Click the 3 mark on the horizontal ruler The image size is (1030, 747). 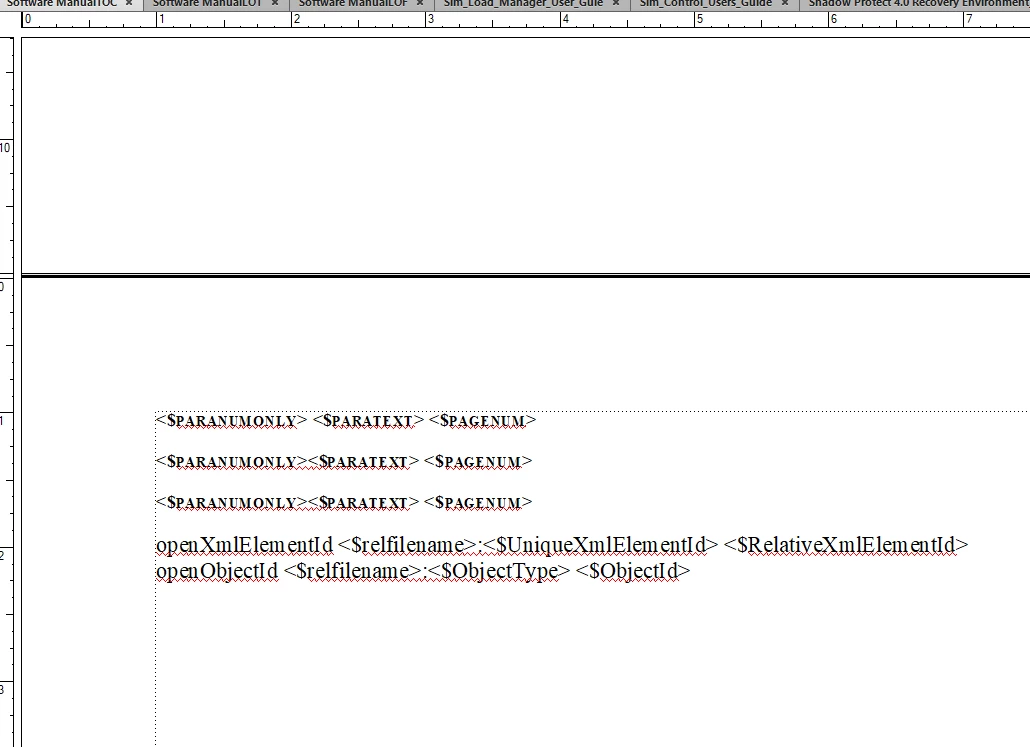click(430, 19)
